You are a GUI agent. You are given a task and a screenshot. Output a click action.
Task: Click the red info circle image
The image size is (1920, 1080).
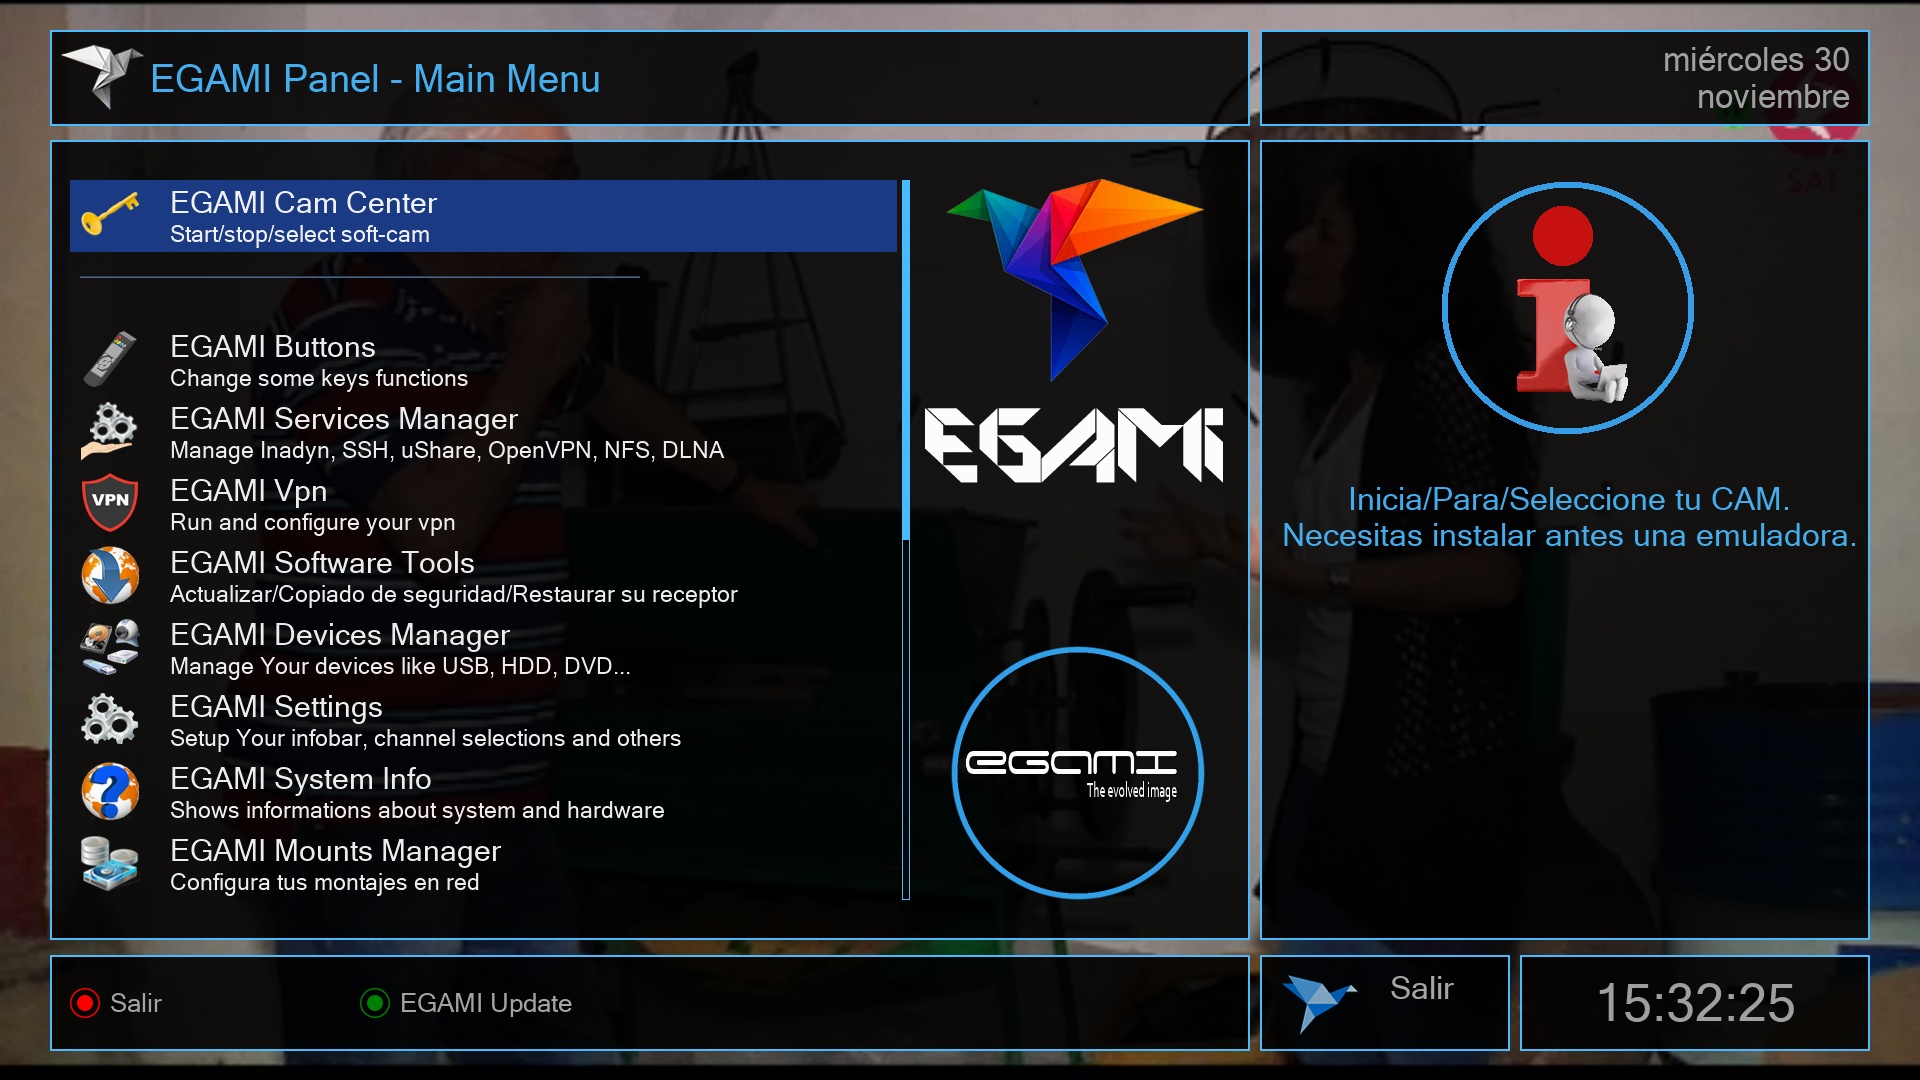(1567, 308)
